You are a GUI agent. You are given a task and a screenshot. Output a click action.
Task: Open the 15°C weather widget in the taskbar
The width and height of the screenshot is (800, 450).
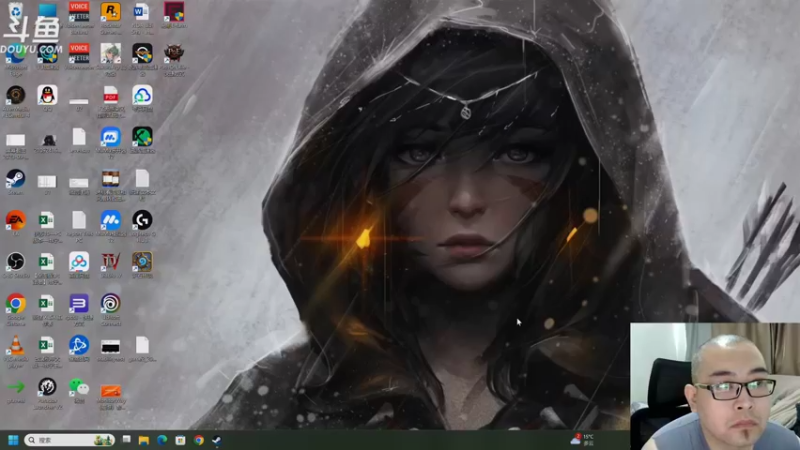point(583,440)
